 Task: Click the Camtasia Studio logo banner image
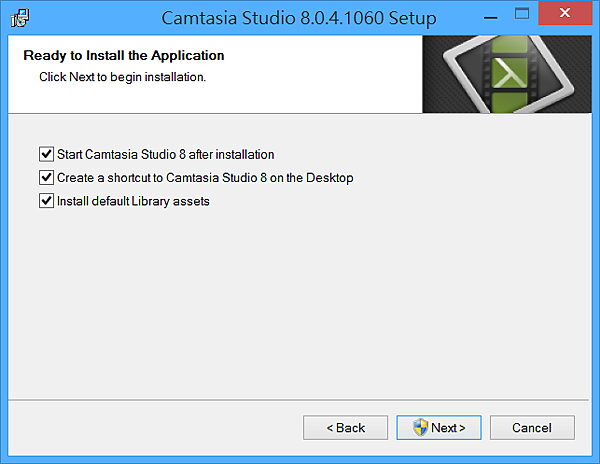(507, 74)
